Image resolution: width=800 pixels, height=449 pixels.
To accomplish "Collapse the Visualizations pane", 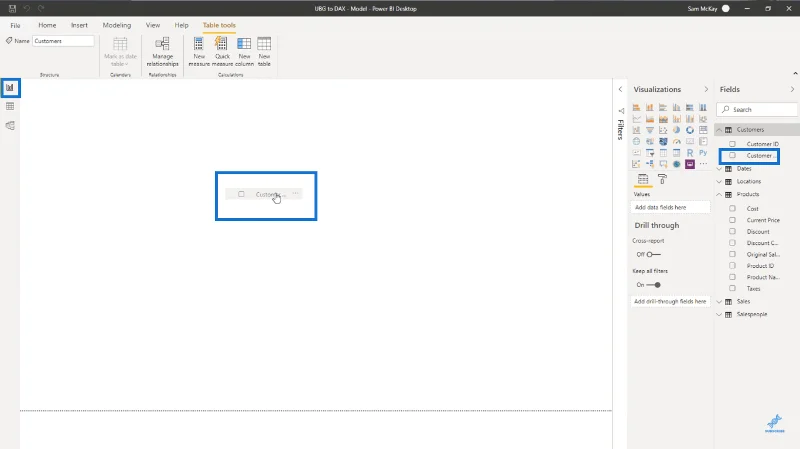I will click(706, 89).
